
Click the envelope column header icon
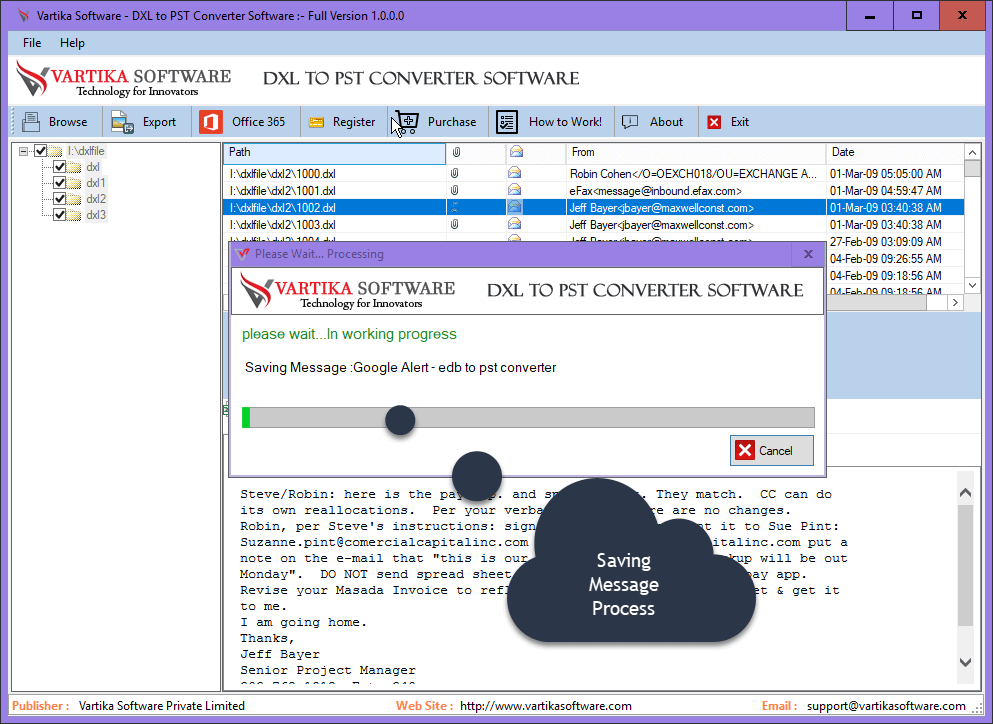coord(516,152)
